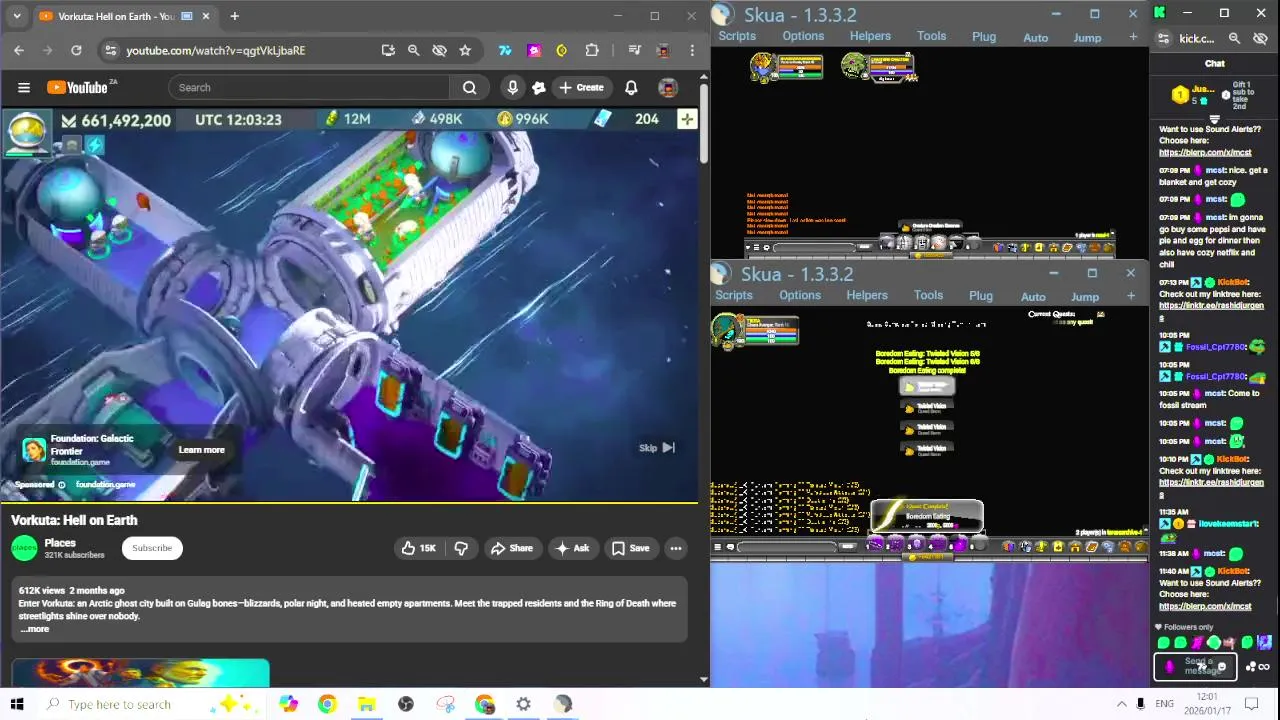Open the YouTube notifications bell
The width and height of the screenshot is (1280, 720).
pyautogui.click(x=631, y=88)
